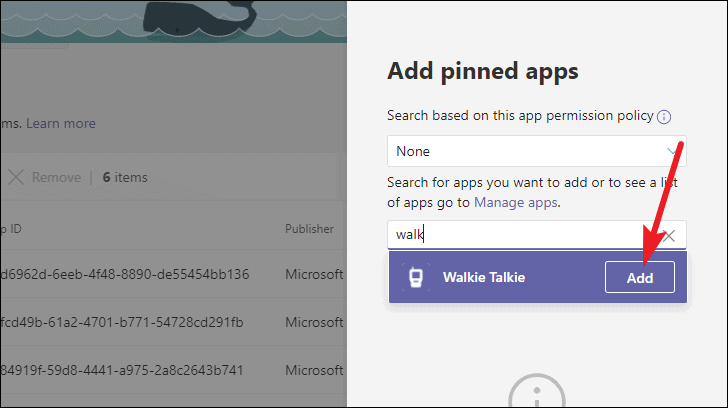
Task: Clear the app search with the X icon
Action: click(670, 235)
